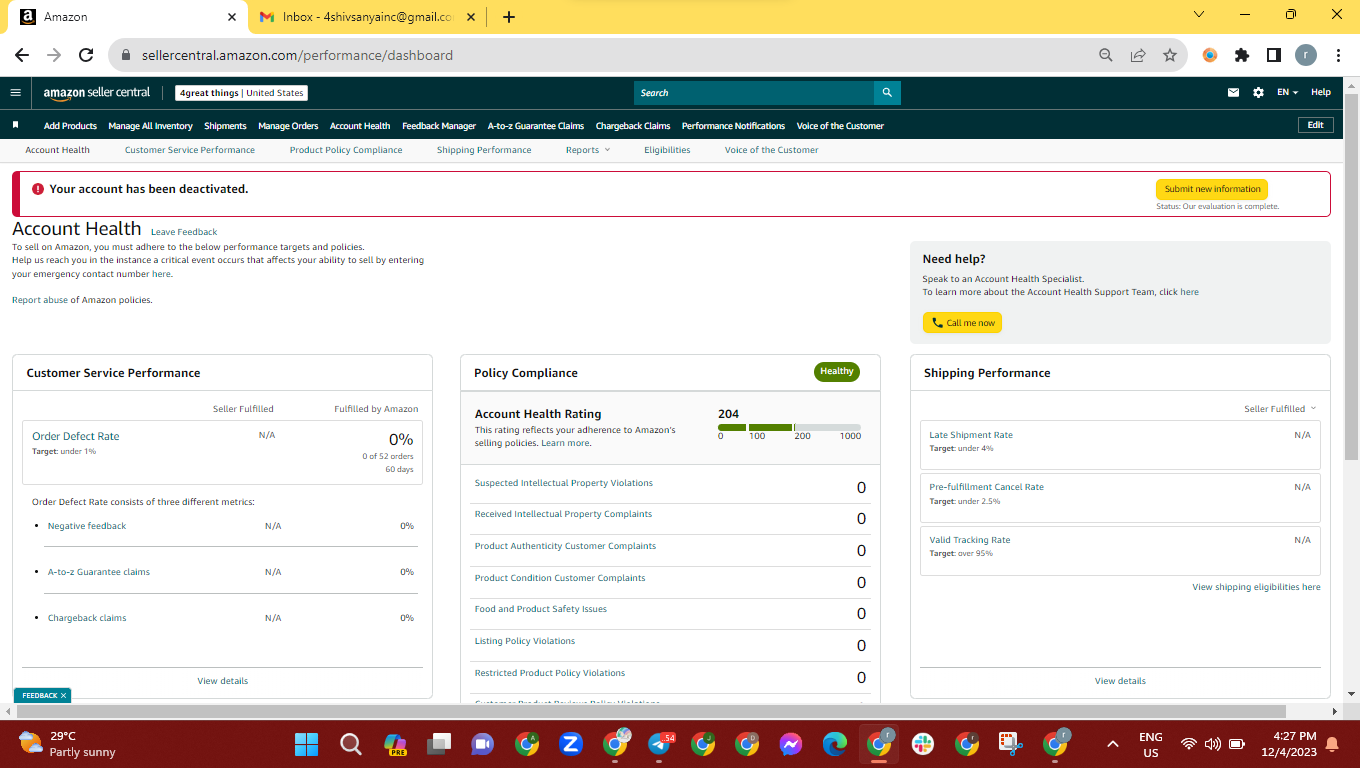Open Microsoft Edge from the taskbar
This screenshot has height=768, width=1360.
pos(834,744)
